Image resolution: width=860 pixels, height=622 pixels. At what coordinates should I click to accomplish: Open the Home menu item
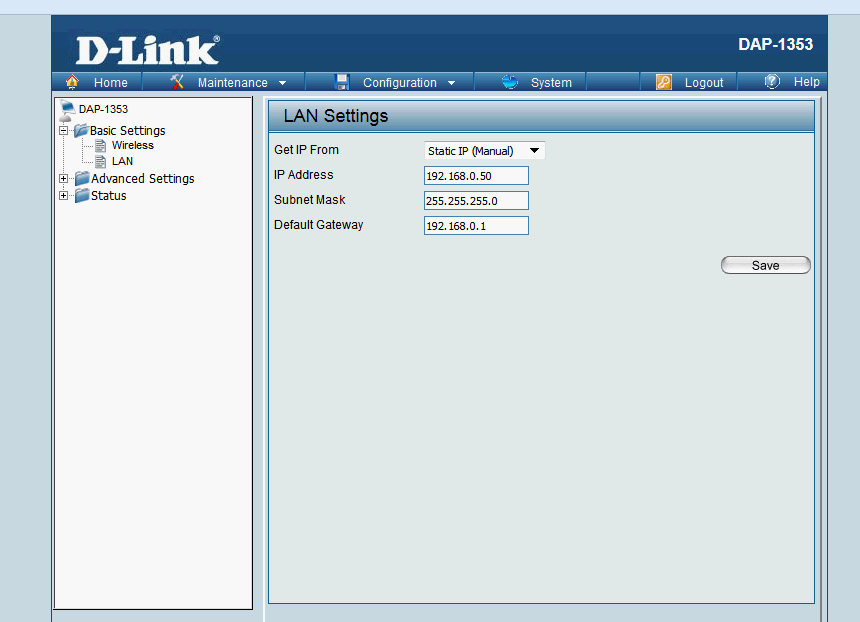coord(110,82)
